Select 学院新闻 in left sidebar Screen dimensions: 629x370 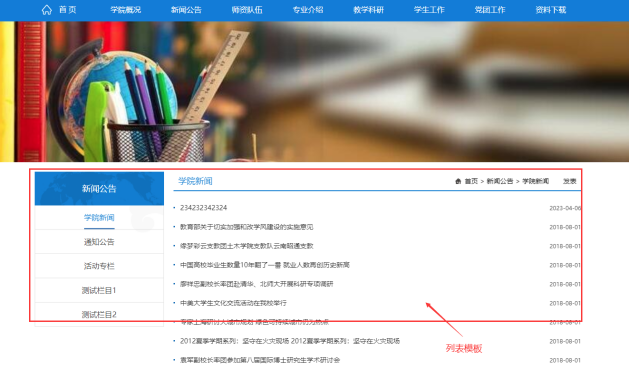(99, 218)
